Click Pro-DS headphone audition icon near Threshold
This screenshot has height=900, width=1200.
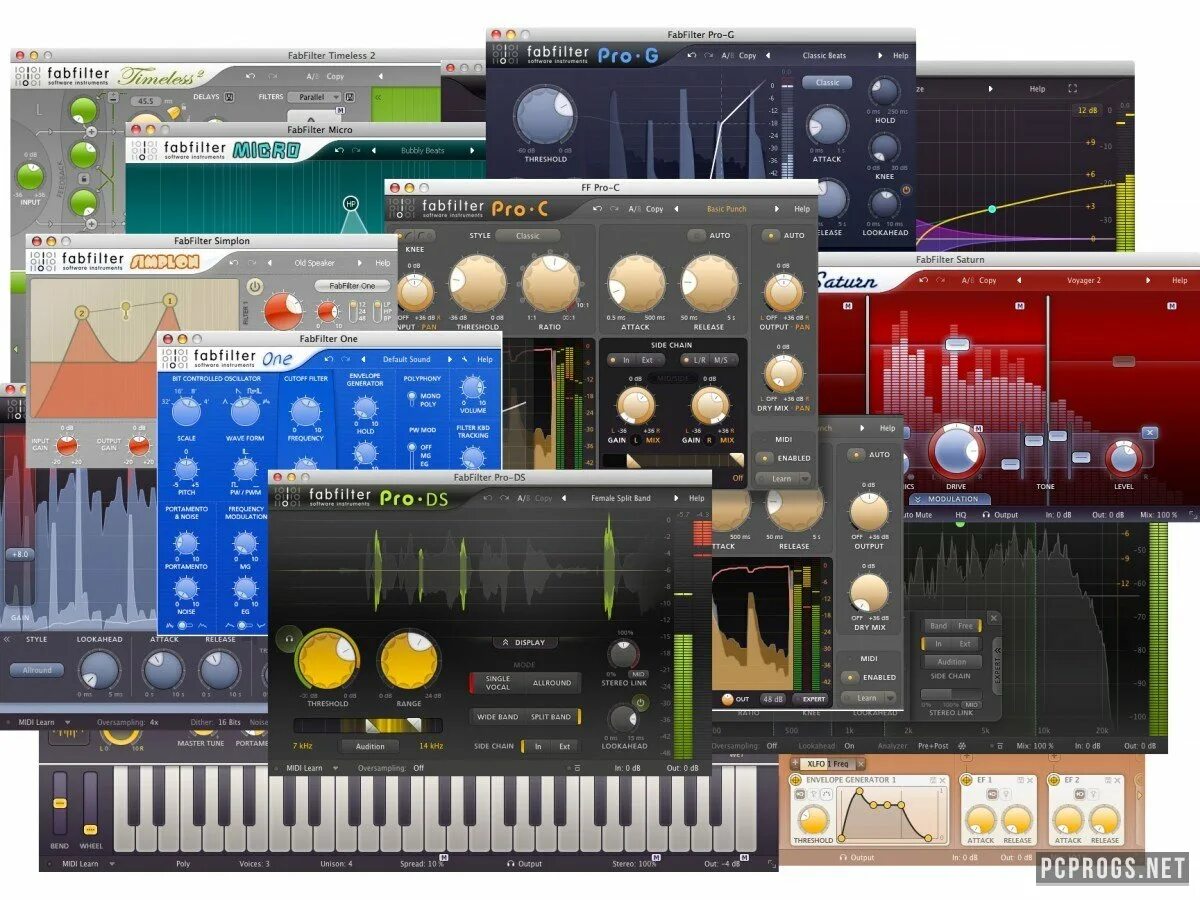(288, 640)
